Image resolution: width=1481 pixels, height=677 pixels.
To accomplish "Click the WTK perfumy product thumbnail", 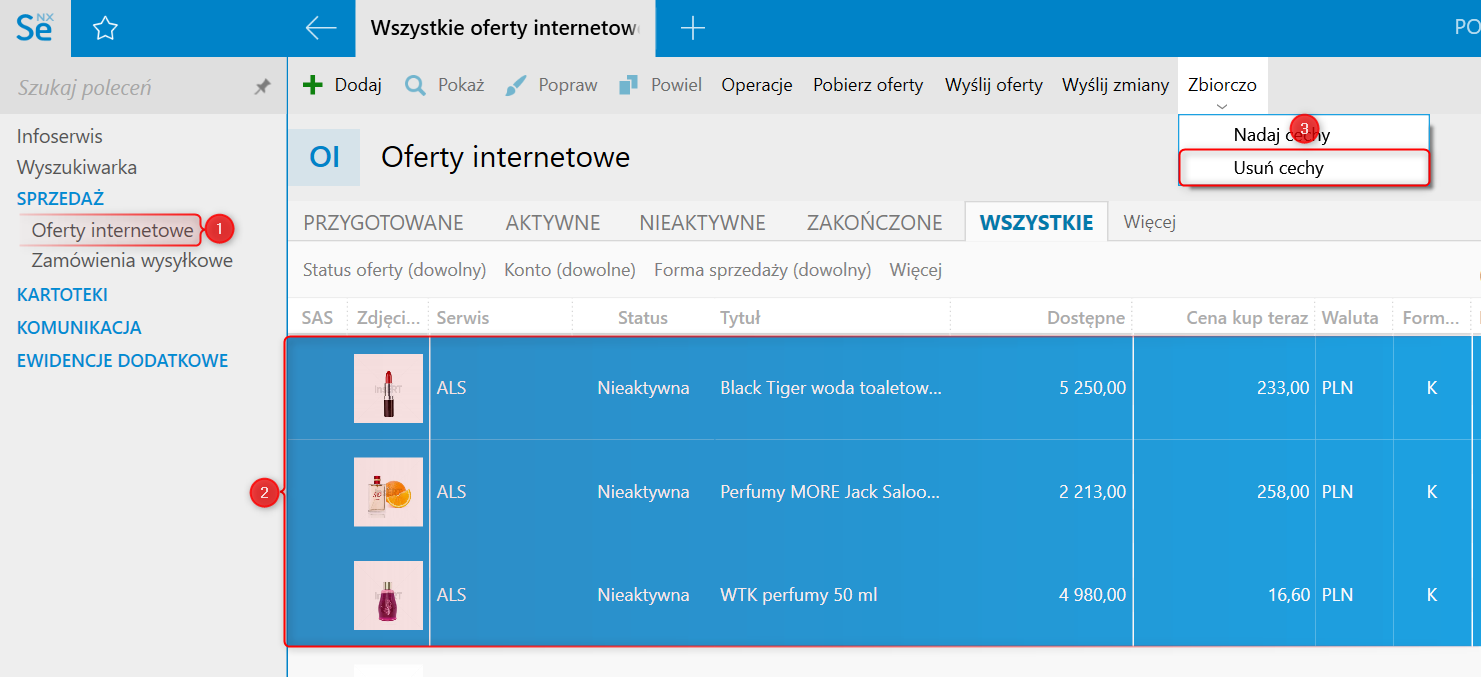I will tap(388, 595).
